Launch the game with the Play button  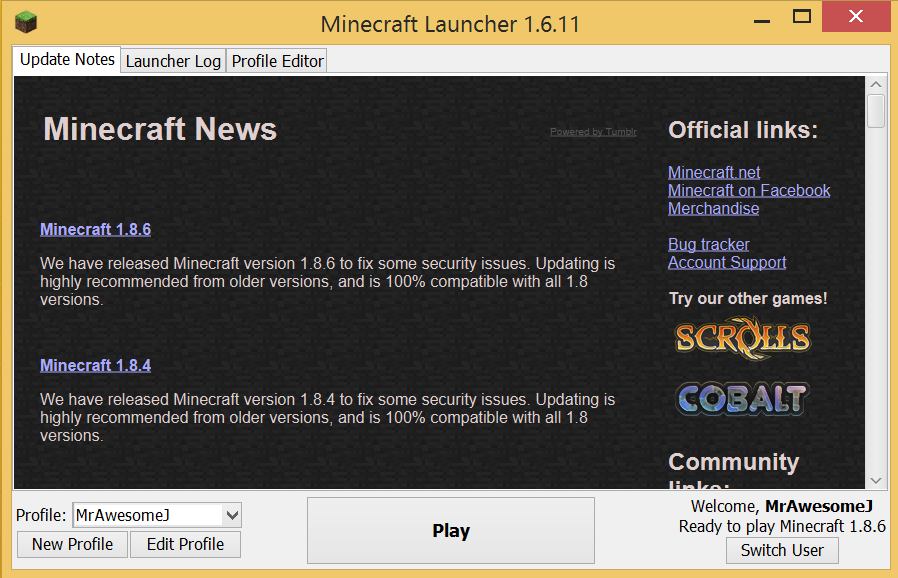451,530
